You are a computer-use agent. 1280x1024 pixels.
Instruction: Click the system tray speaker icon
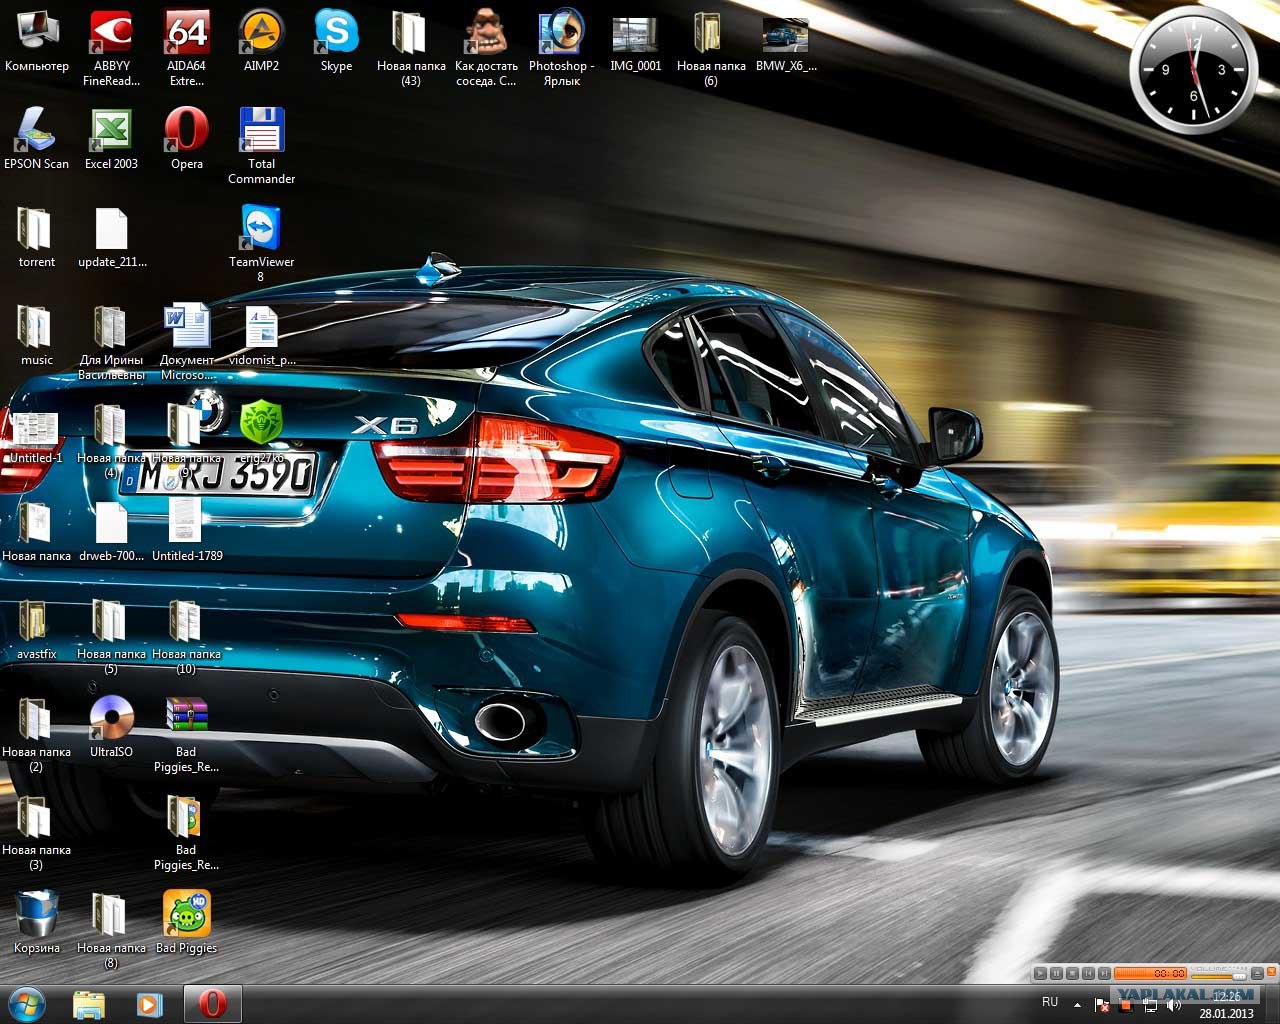pyautogui.click(x=1173, y=1005)
